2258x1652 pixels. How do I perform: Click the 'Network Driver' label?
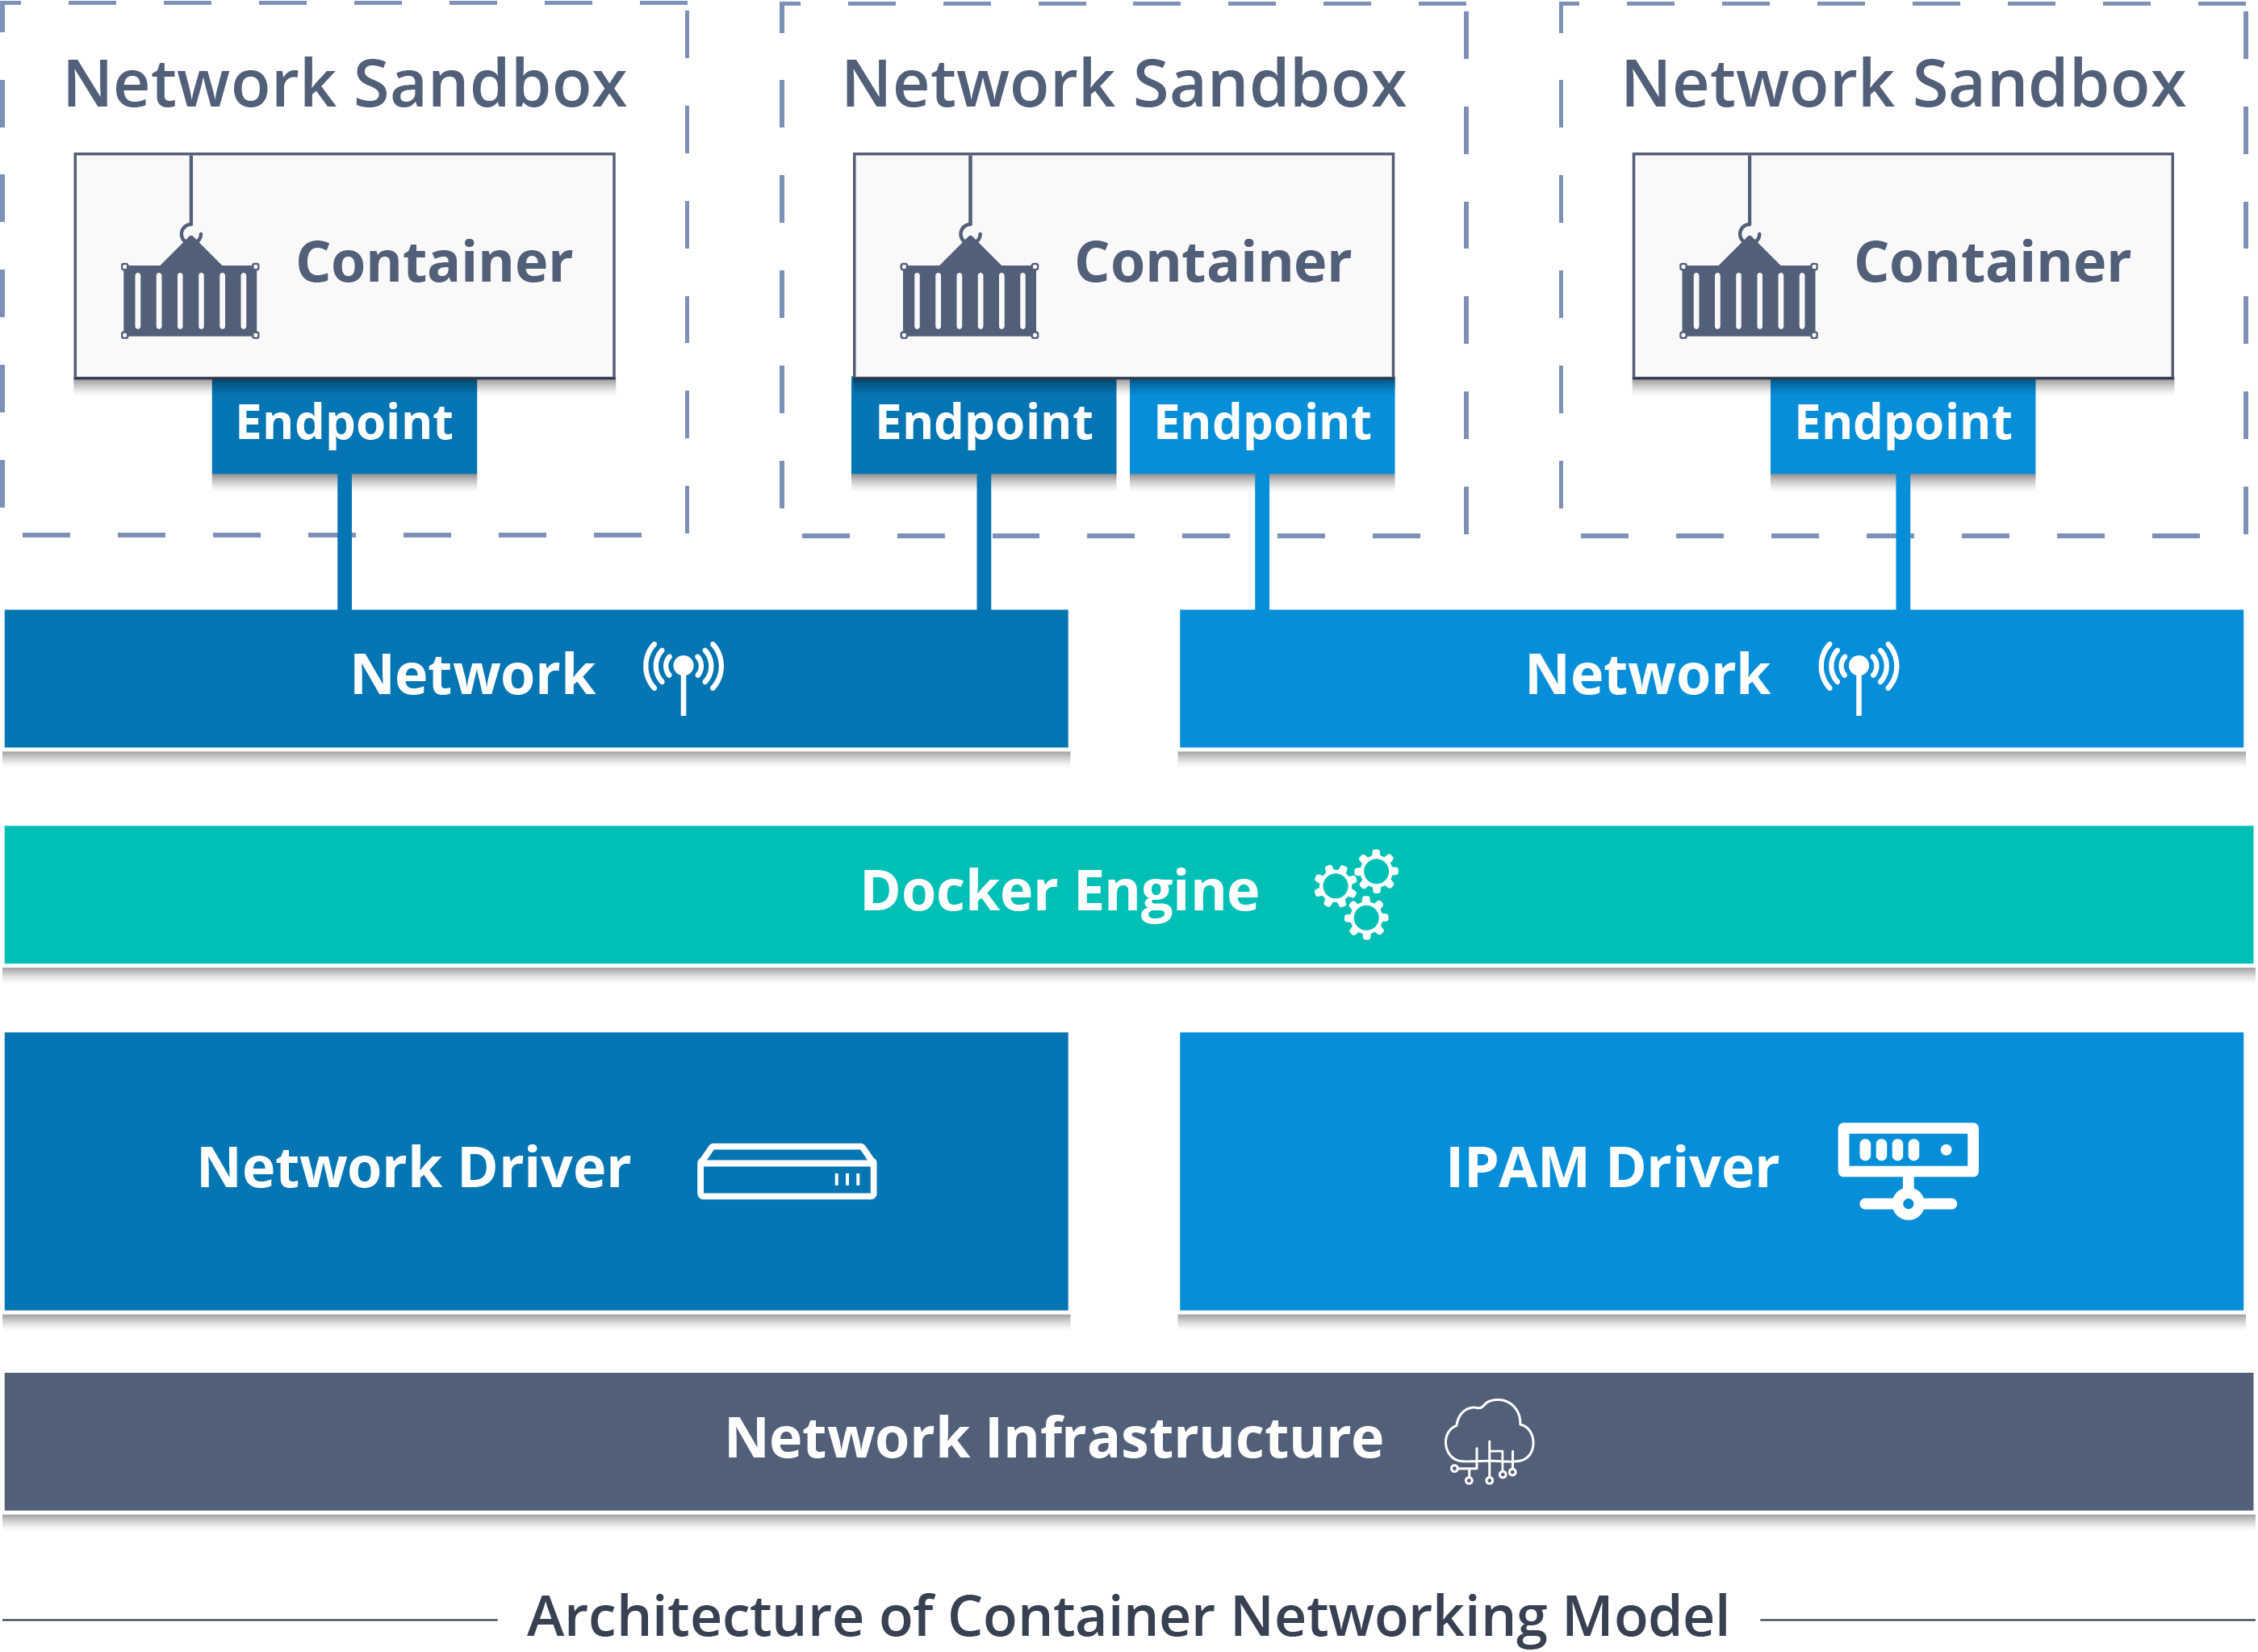pos(414,1167)
